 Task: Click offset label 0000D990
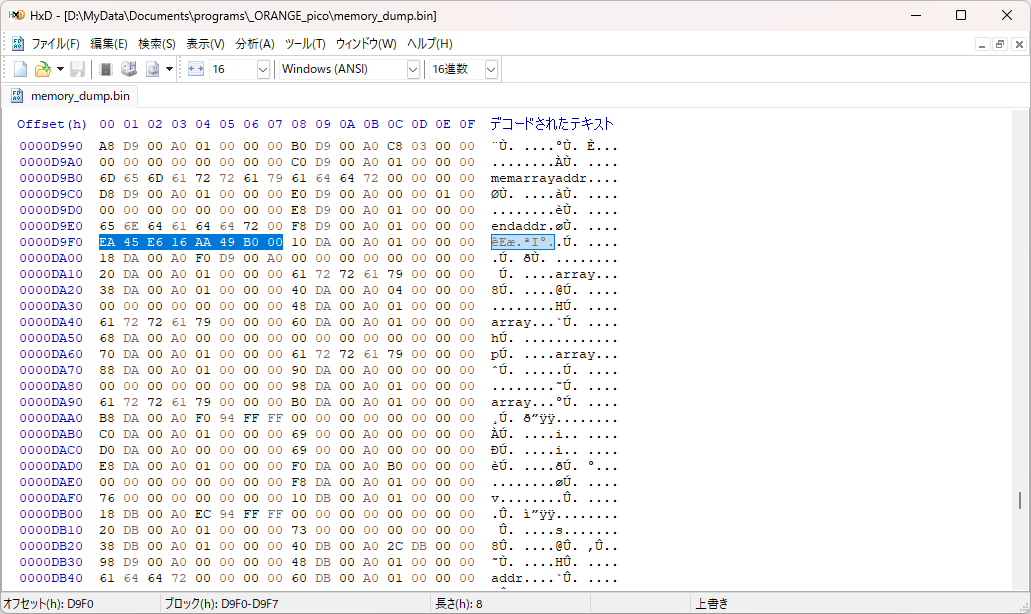click(x=51, y=146)
